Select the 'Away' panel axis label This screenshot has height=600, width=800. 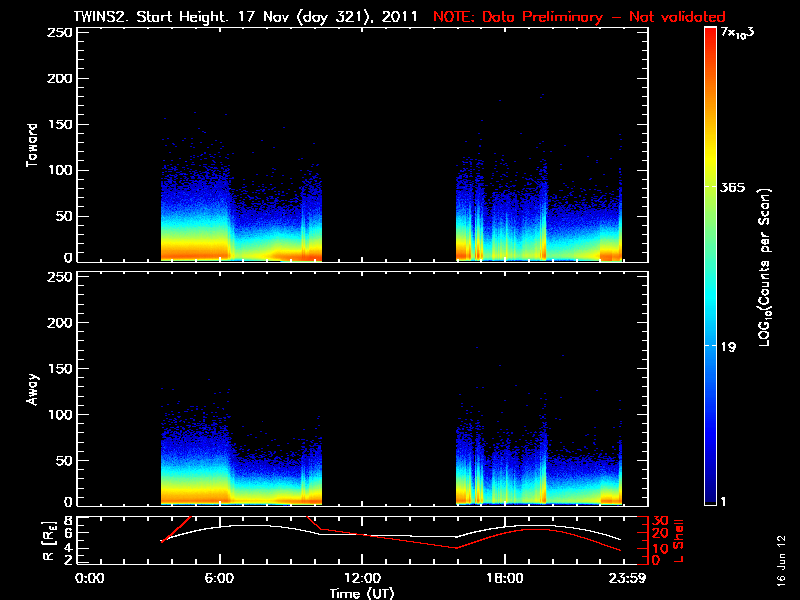coord(33,388)
